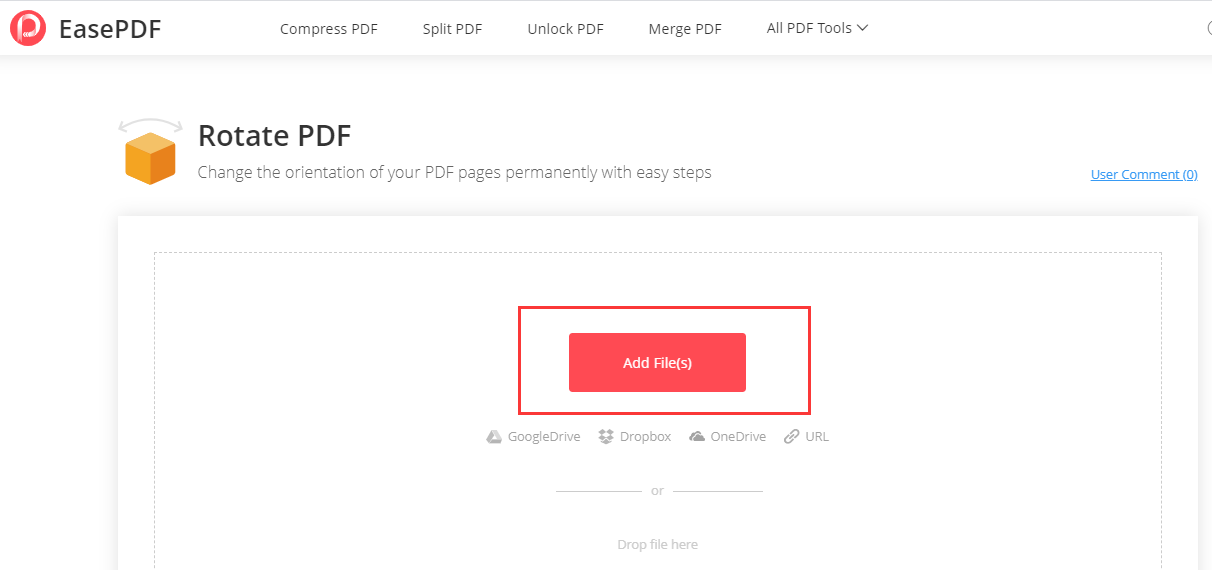The height and width of the screenshot is (570, 1212).
Task: Choose the GoogleDrive triangle icon
Action: coord(494,437)
